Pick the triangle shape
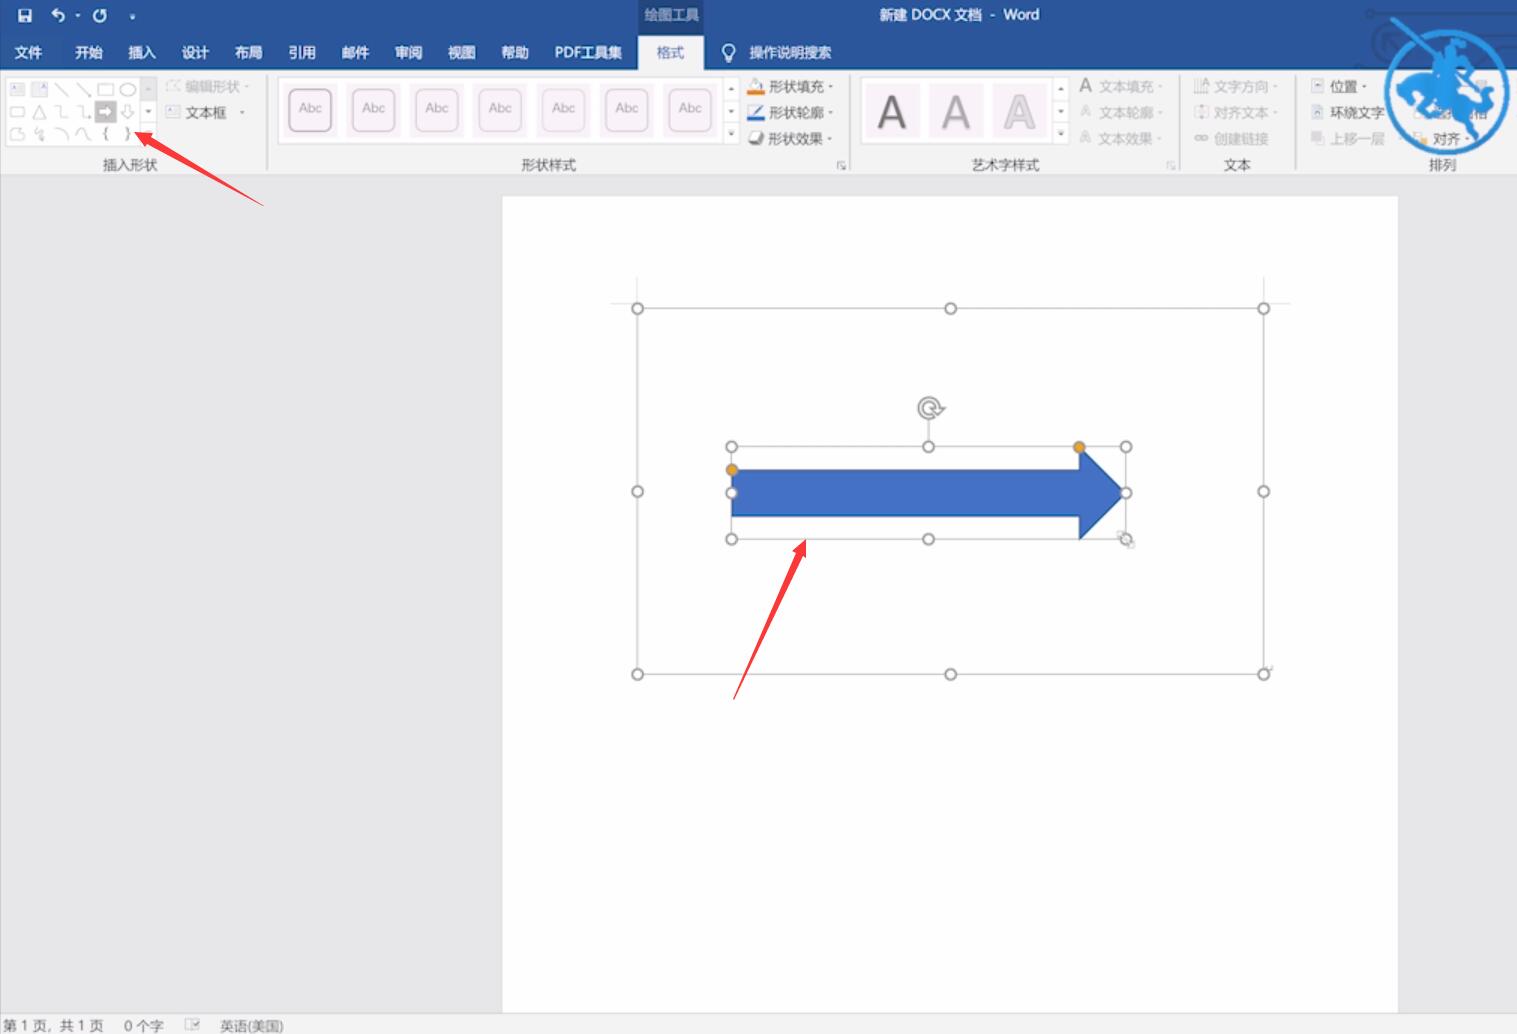 coord(39,112)
